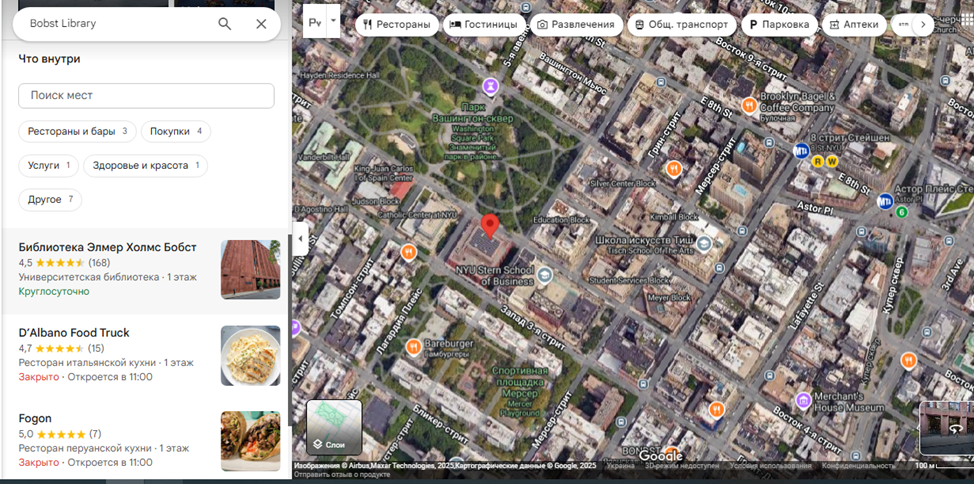Filter by Рестораны и бары chip
The image size is (974, 484).
[77, 131]
